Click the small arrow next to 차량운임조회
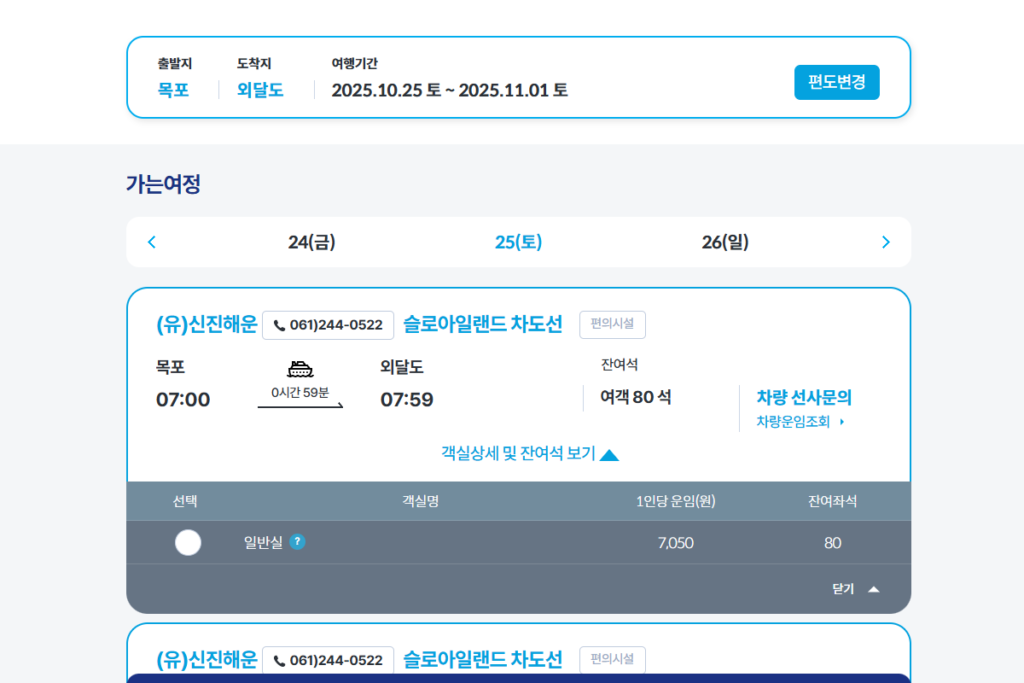Image resolution: width=1024 pixels, height=683 pixels. 842,422
